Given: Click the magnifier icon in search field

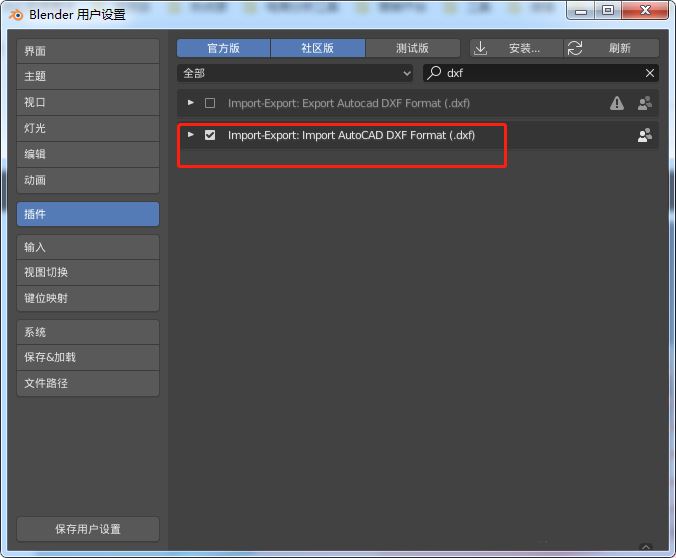Looking at the screenshot, I should pyautogui.click(x=434, y=73).
